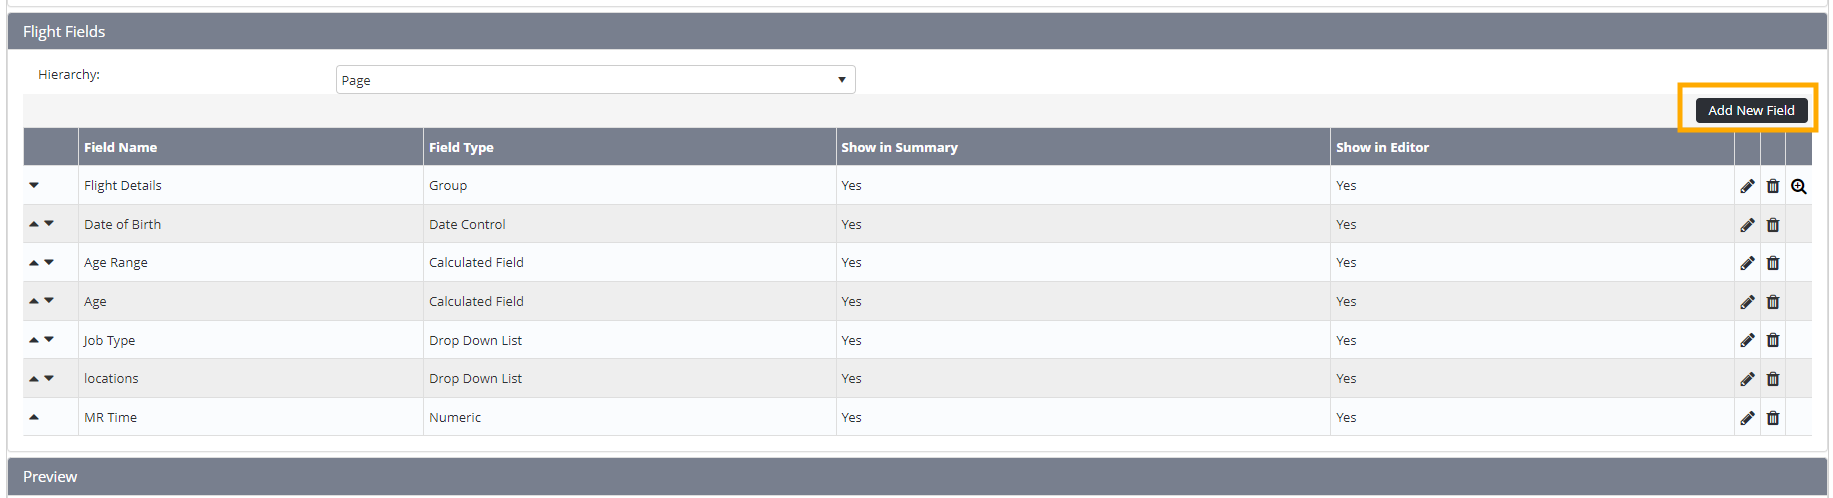
Task: Edit the Age Range field
Action: [x=1747, y=263]
